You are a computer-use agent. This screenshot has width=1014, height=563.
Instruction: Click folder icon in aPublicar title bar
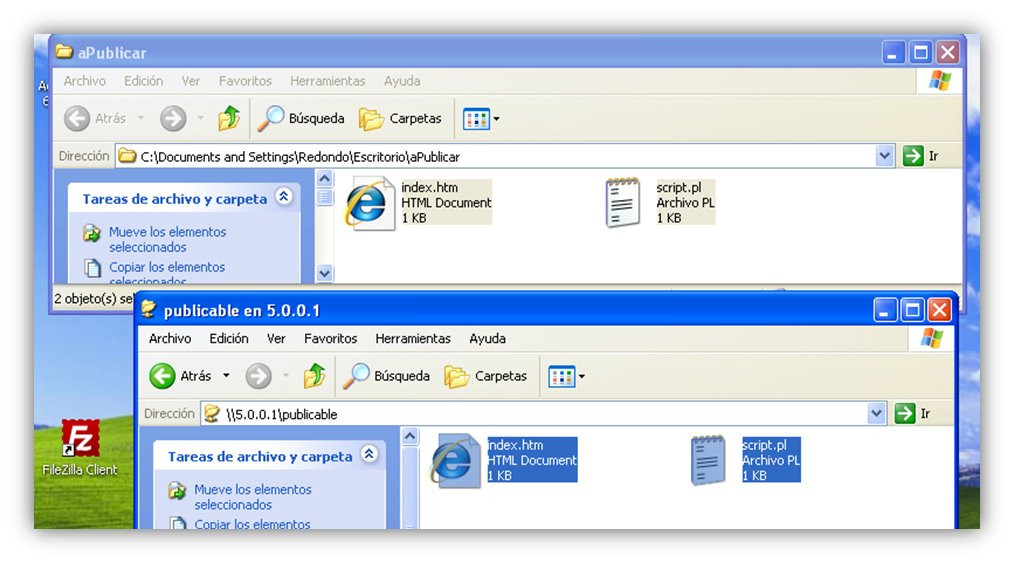click(x=63, y=51)
